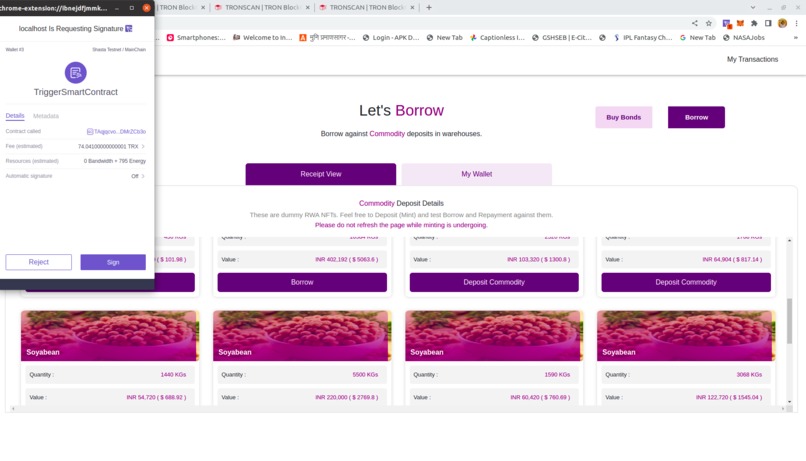
Task: Click the purple 'Commodity' word in subtitle
Action: coord(387,134)
